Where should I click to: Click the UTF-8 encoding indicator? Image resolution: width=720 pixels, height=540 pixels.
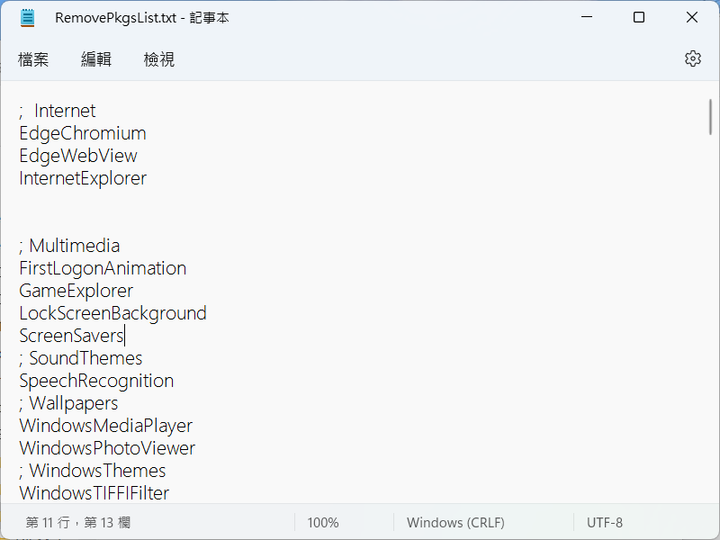pyautogui.click(x=605, y=523)
